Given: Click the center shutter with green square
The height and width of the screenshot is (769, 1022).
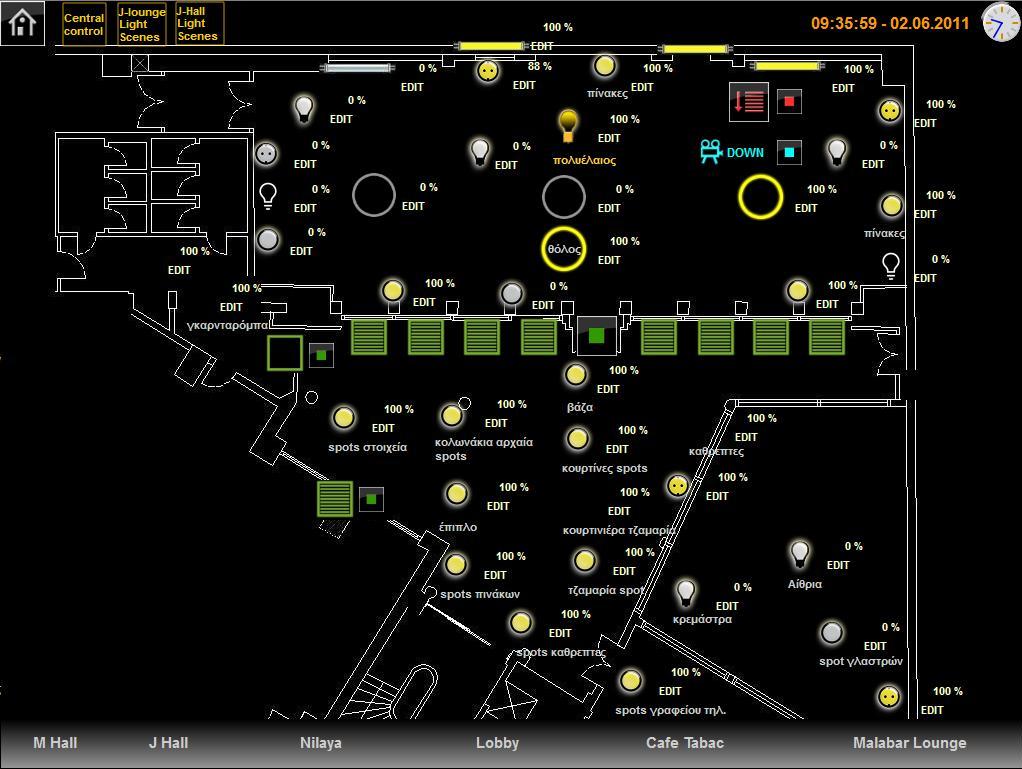Looking at the screenshot, I should coord(596,336).
